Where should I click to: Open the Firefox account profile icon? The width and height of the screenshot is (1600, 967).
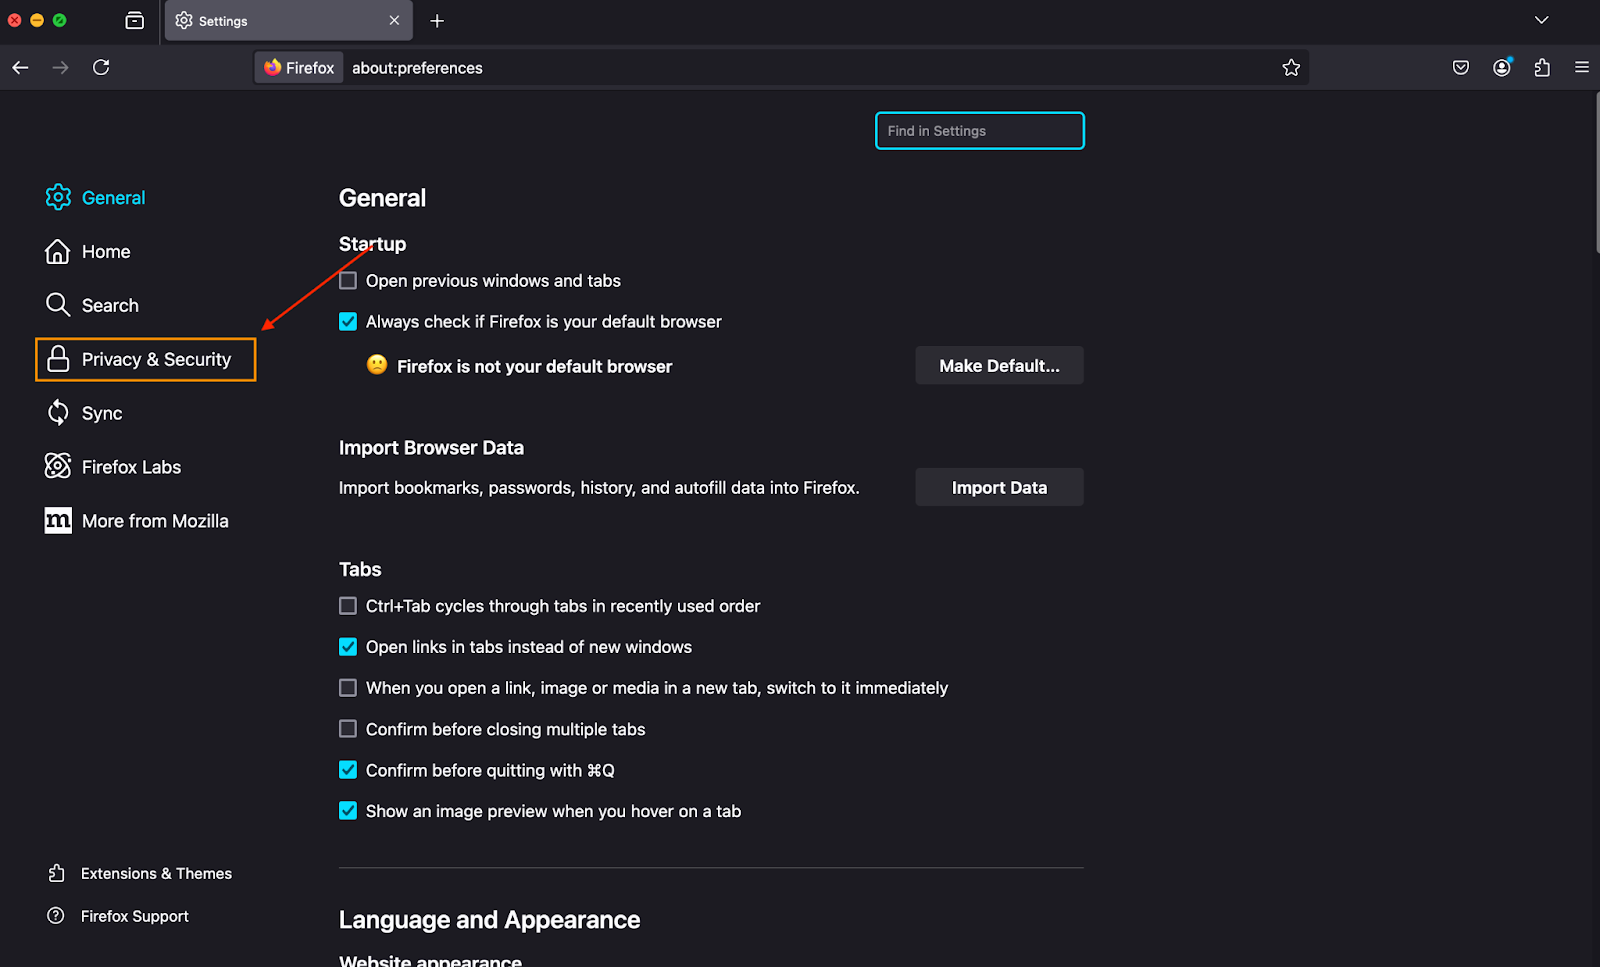(x=1502, y=67)
